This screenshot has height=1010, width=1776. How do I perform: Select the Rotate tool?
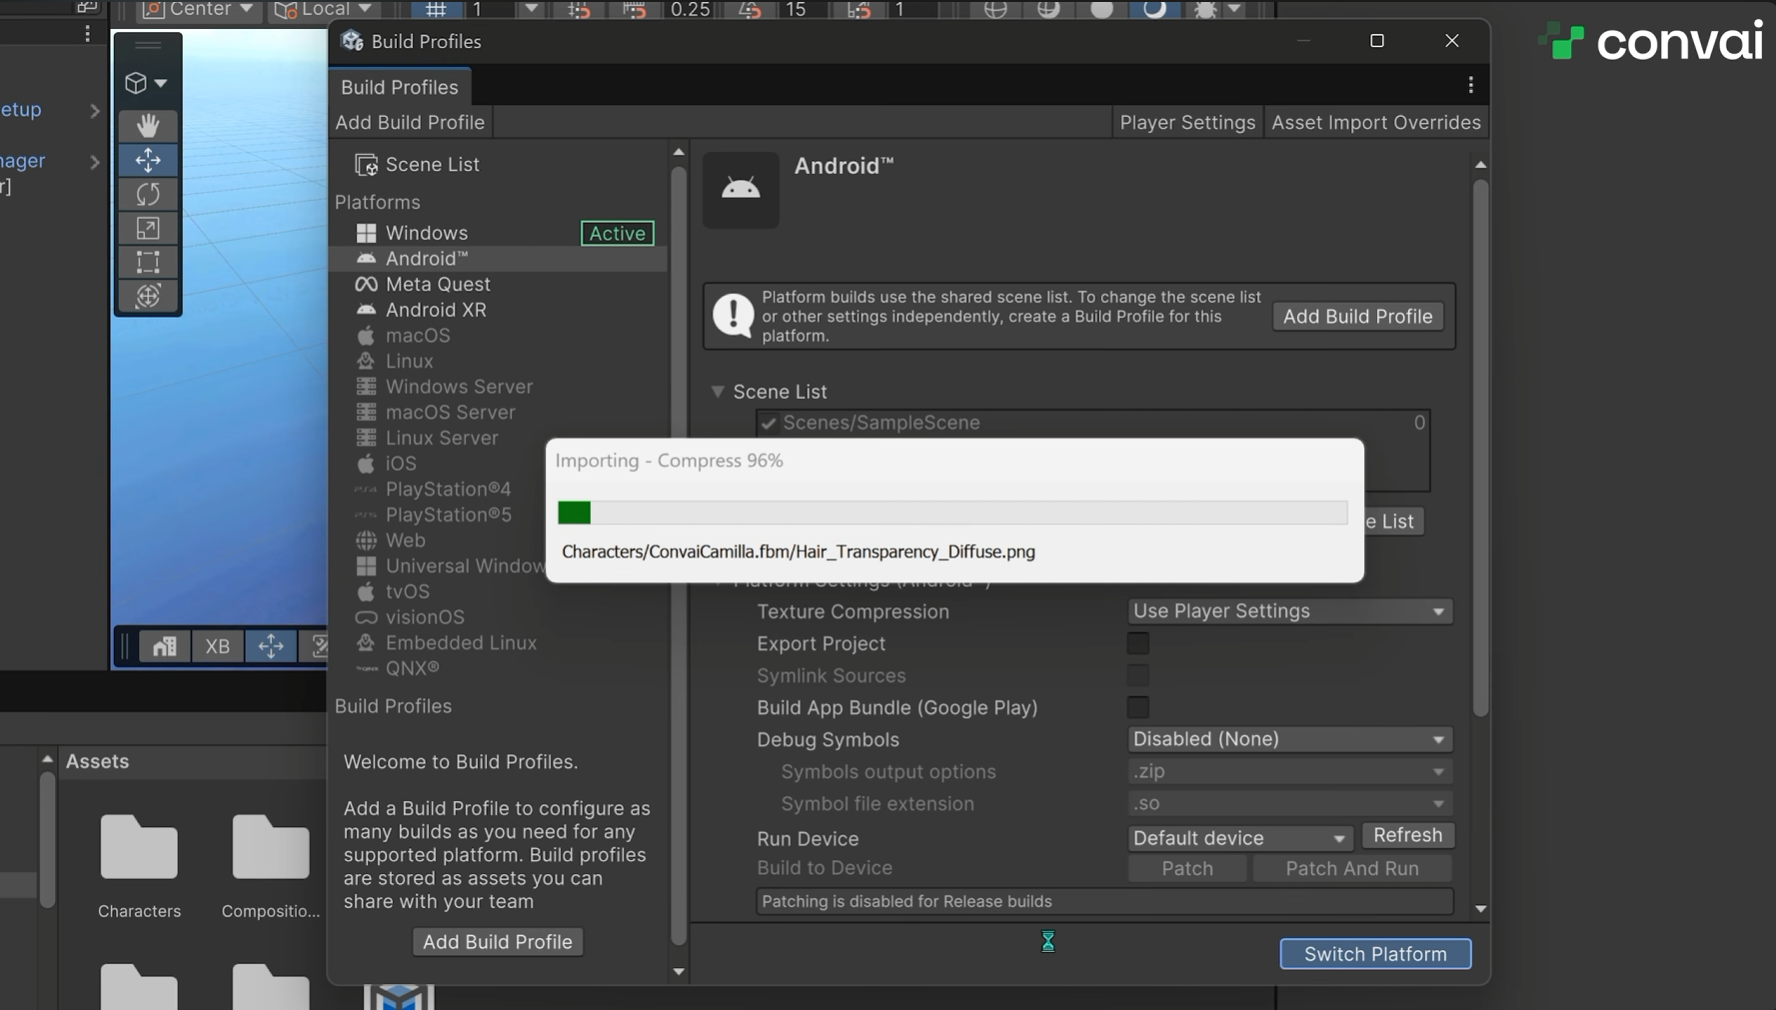[x=148, y=194]
